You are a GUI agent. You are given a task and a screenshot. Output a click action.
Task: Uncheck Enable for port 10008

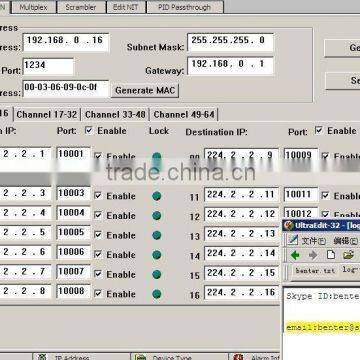point(98,294)
